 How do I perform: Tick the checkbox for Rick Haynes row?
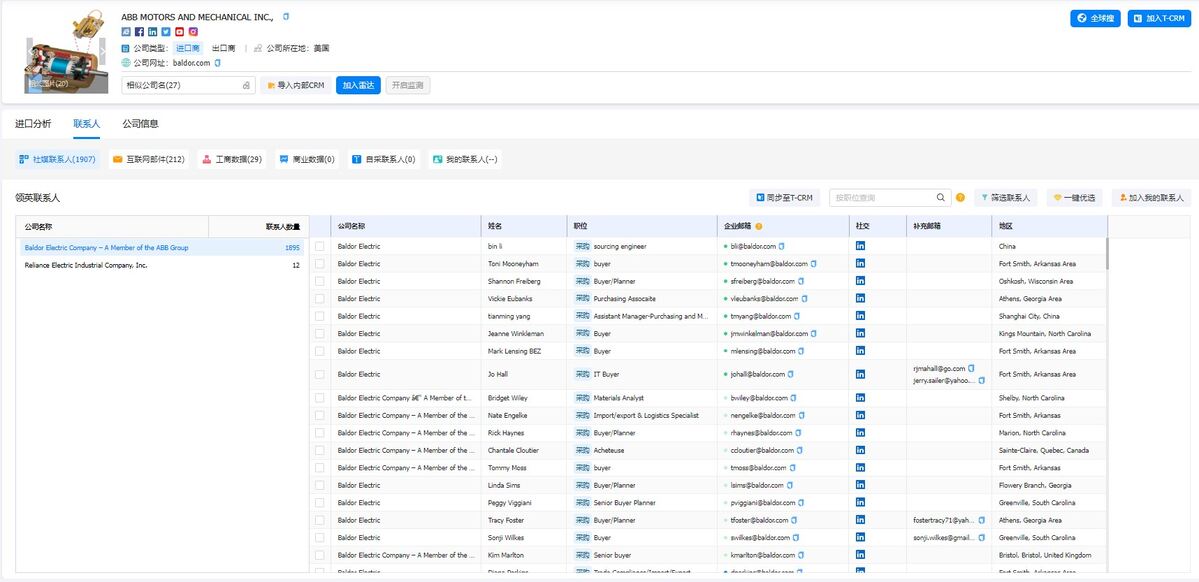[320, 433]
